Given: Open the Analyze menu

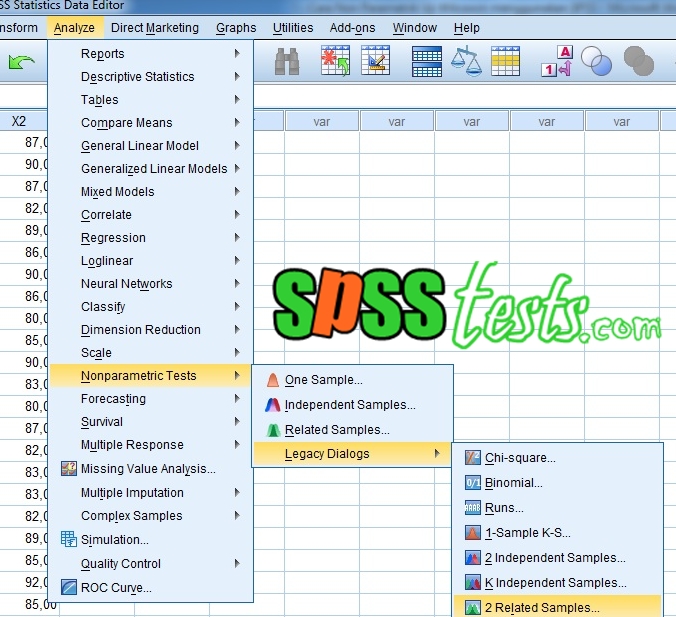Looking at the screenshot, I should click(x=74, y=28).
